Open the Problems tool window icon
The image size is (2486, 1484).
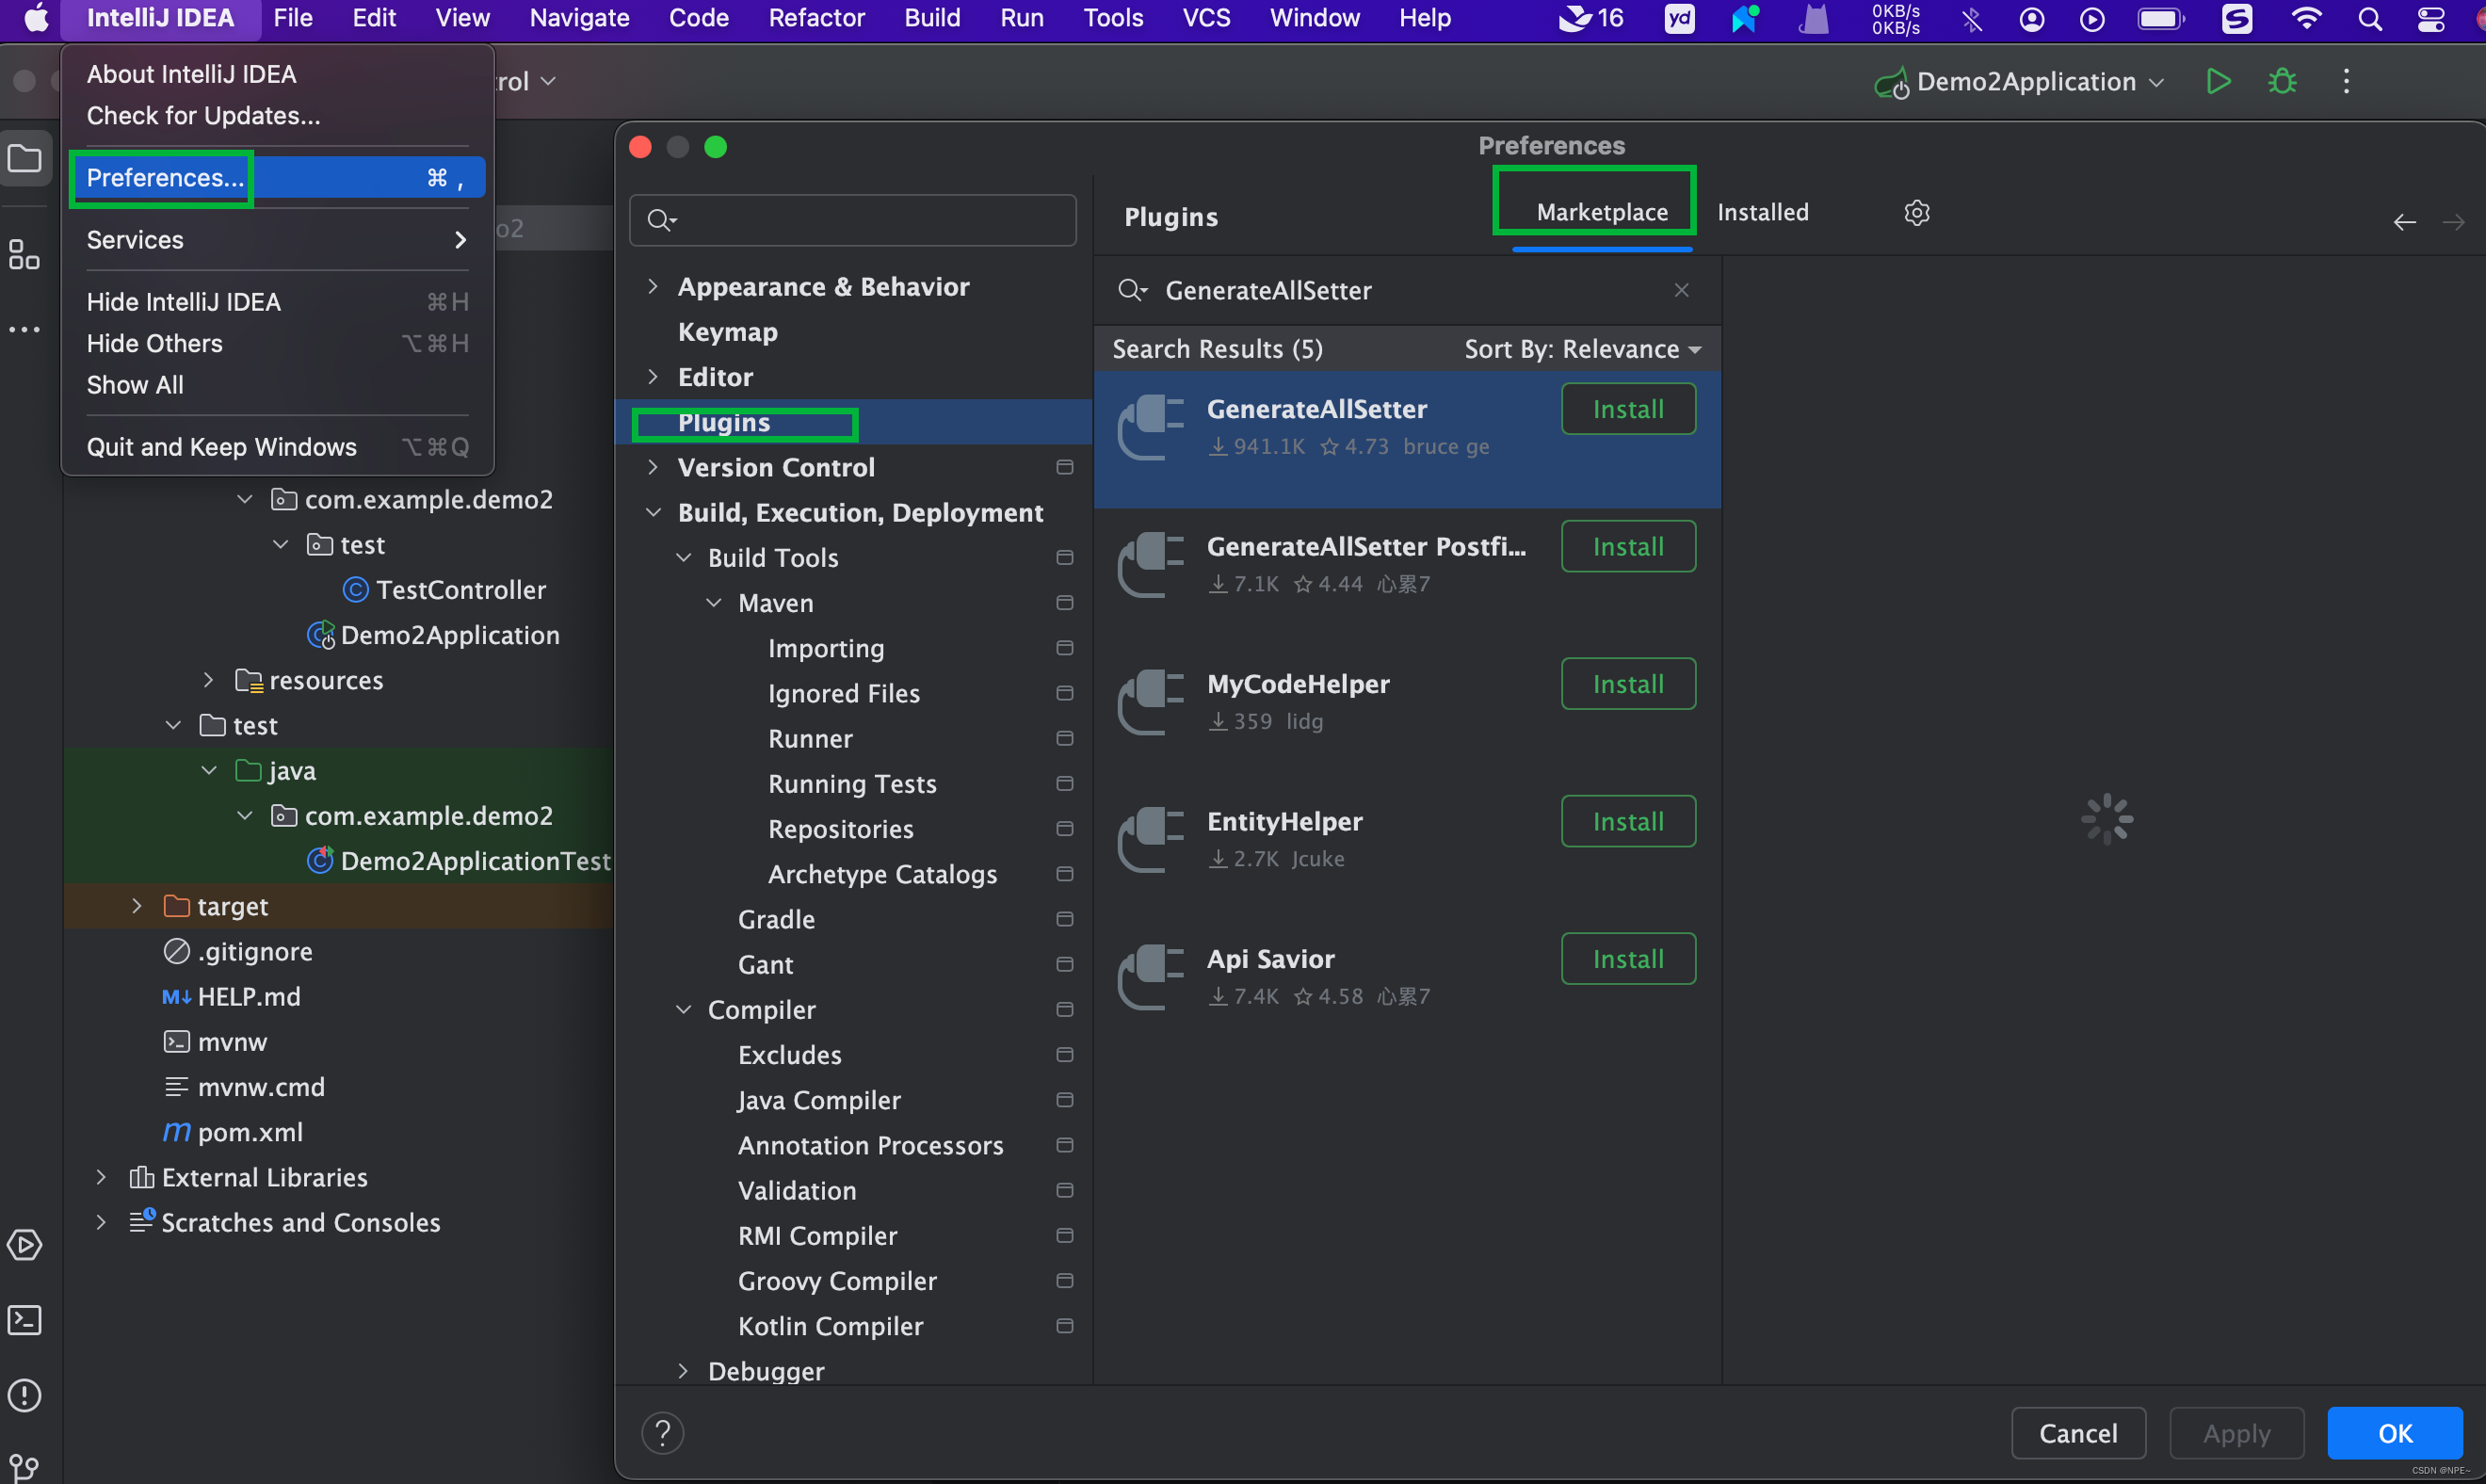[24, 1395]
